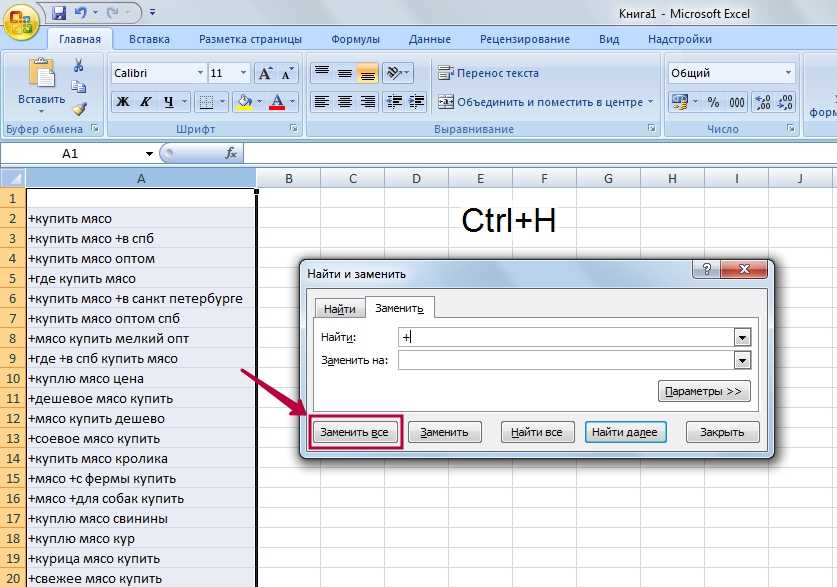Viewport: 837px width, 587px height.
Task: Open Разметка страницы ribbon tab
Action: [x=250, y=39]
